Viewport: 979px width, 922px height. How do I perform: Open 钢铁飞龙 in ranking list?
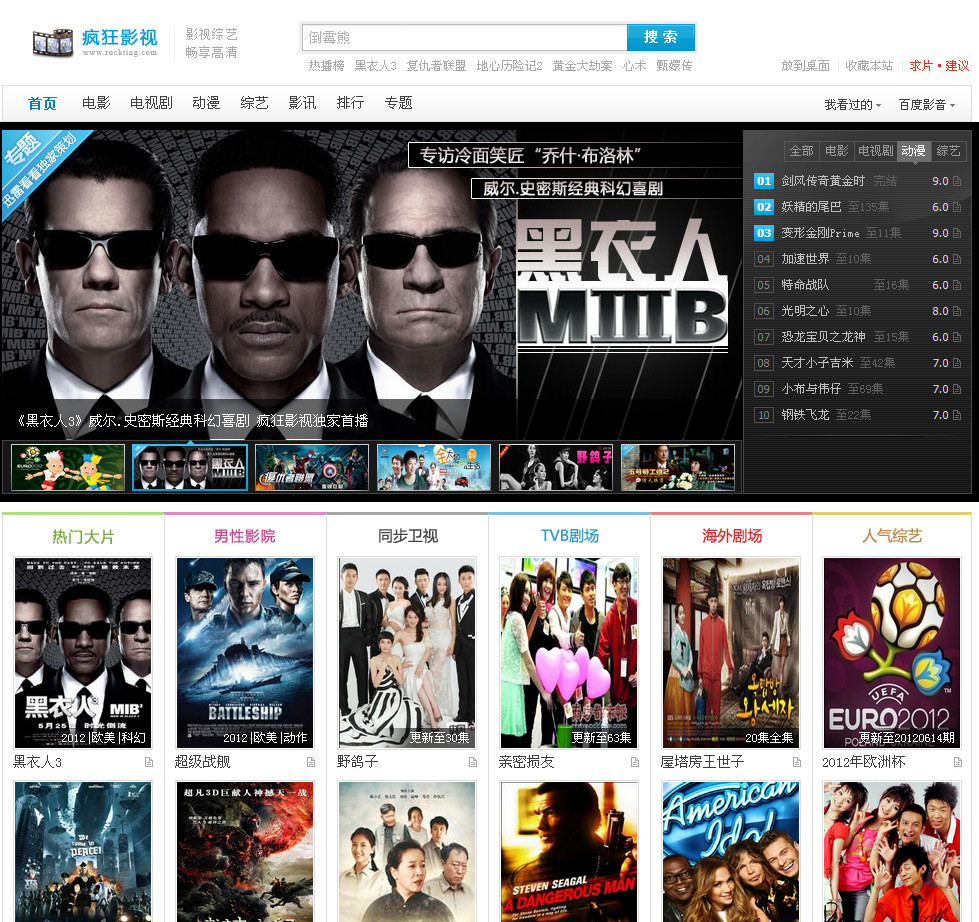pyautogui.click(x=805, y=415)
